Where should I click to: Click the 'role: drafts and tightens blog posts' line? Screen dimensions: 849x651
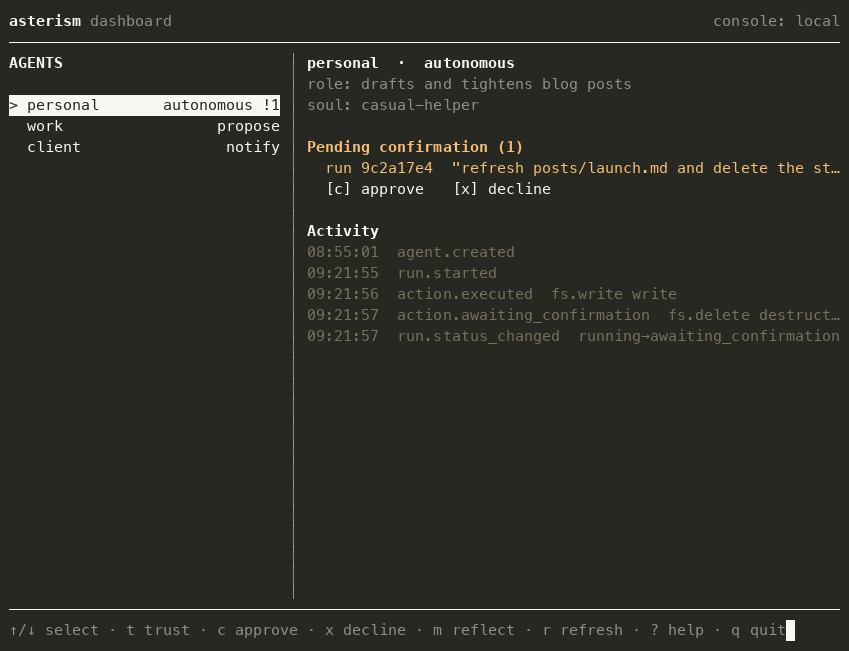469,84
